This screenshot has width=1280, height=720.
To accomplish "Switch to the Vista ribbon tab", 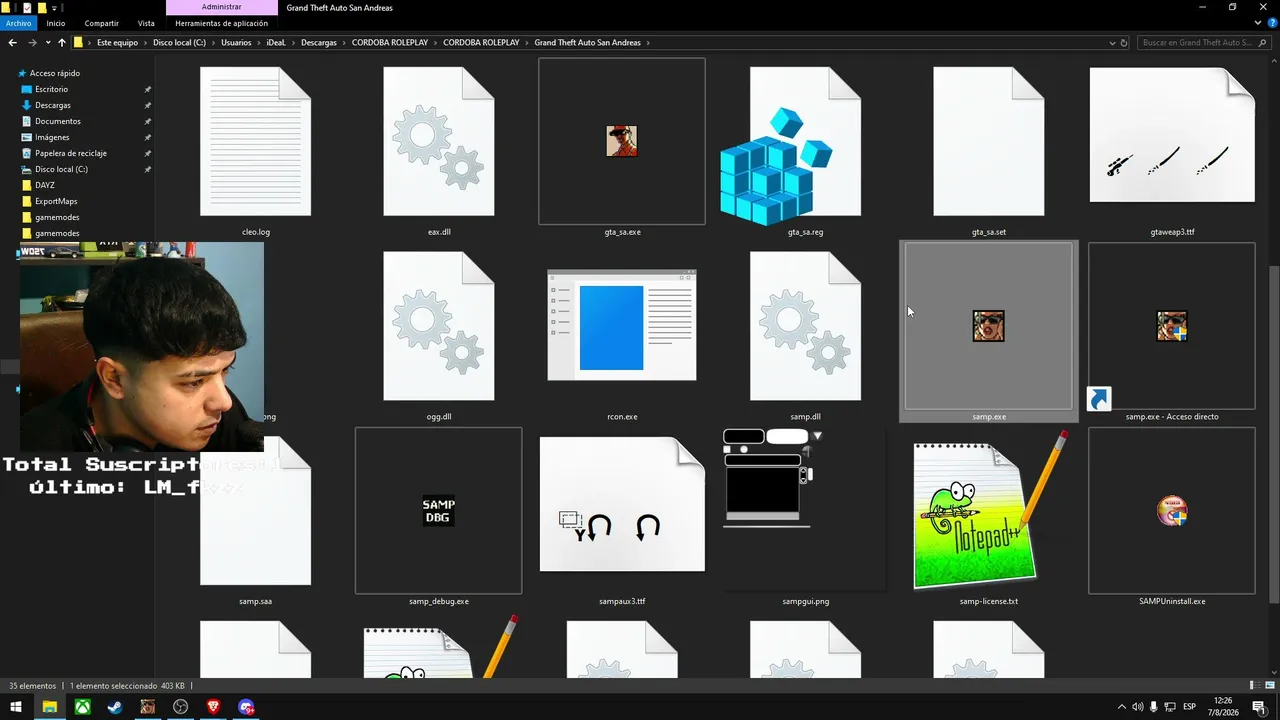I will pyautogui.click(x=146, y=23).
